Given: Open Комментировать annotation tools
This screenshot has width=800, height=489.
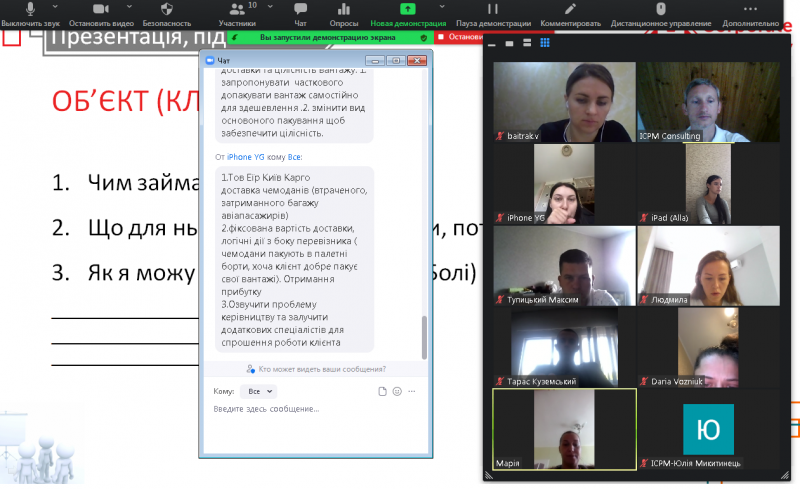Looking at the screenshot, I should pyautogui.click(x=570, y=14).
